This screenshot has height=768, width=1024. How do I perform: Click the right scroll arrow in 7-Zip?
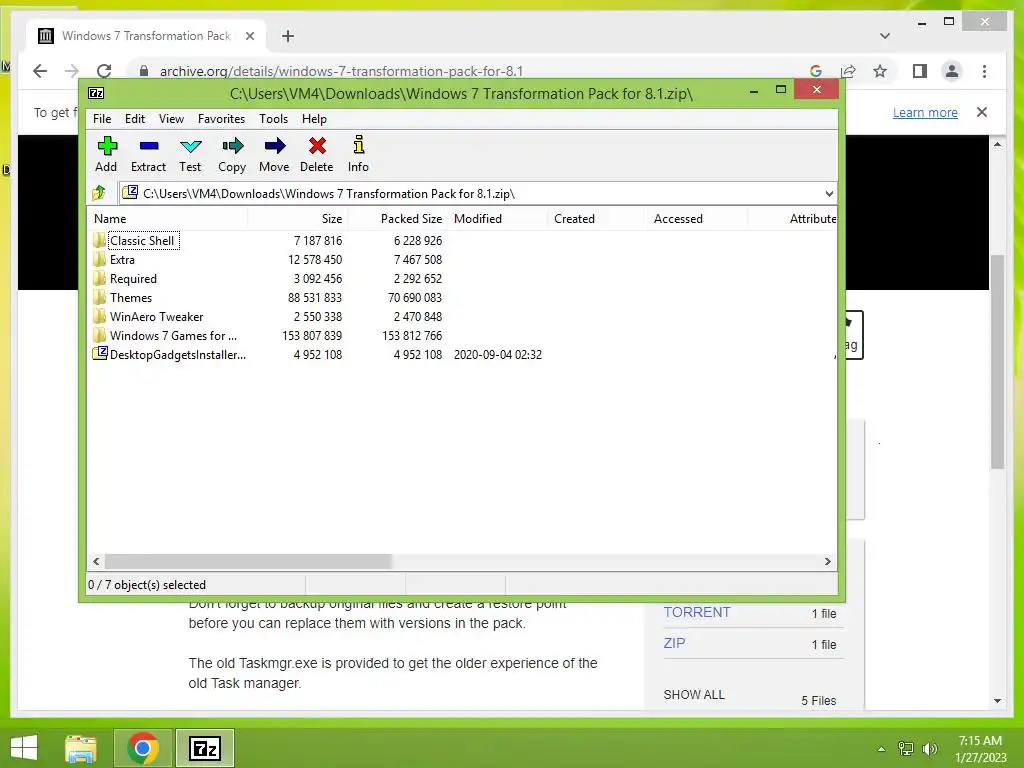click(x=828, y=561)
